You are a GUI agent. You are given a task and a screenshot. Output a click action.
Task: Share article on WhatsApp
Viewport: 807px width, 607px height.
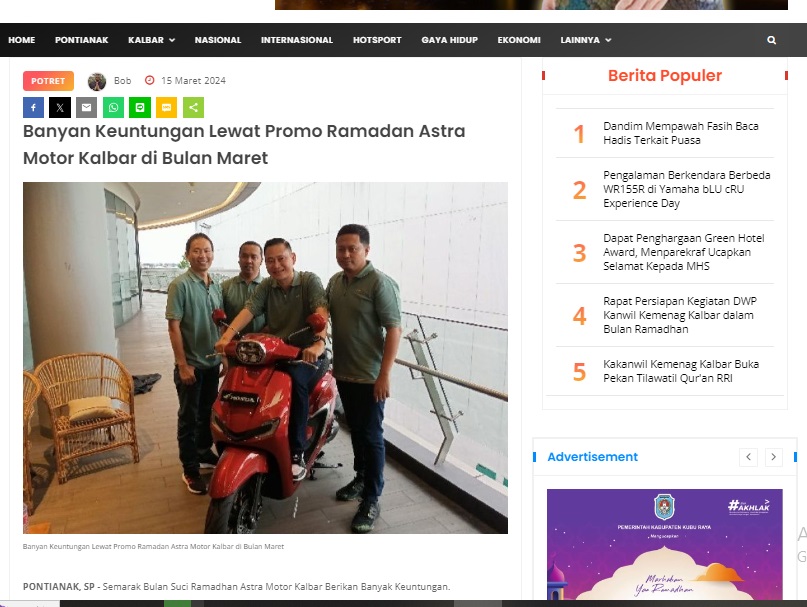(113, 108)
